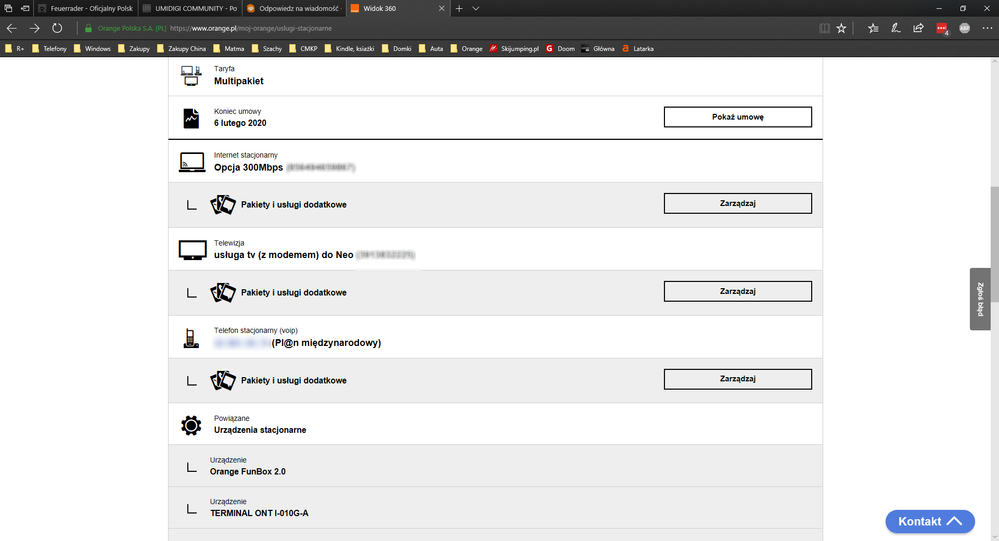Screen dimensions: 999x541
Task: Click the television icon next to Telewizja
Action: pos(191,250)
